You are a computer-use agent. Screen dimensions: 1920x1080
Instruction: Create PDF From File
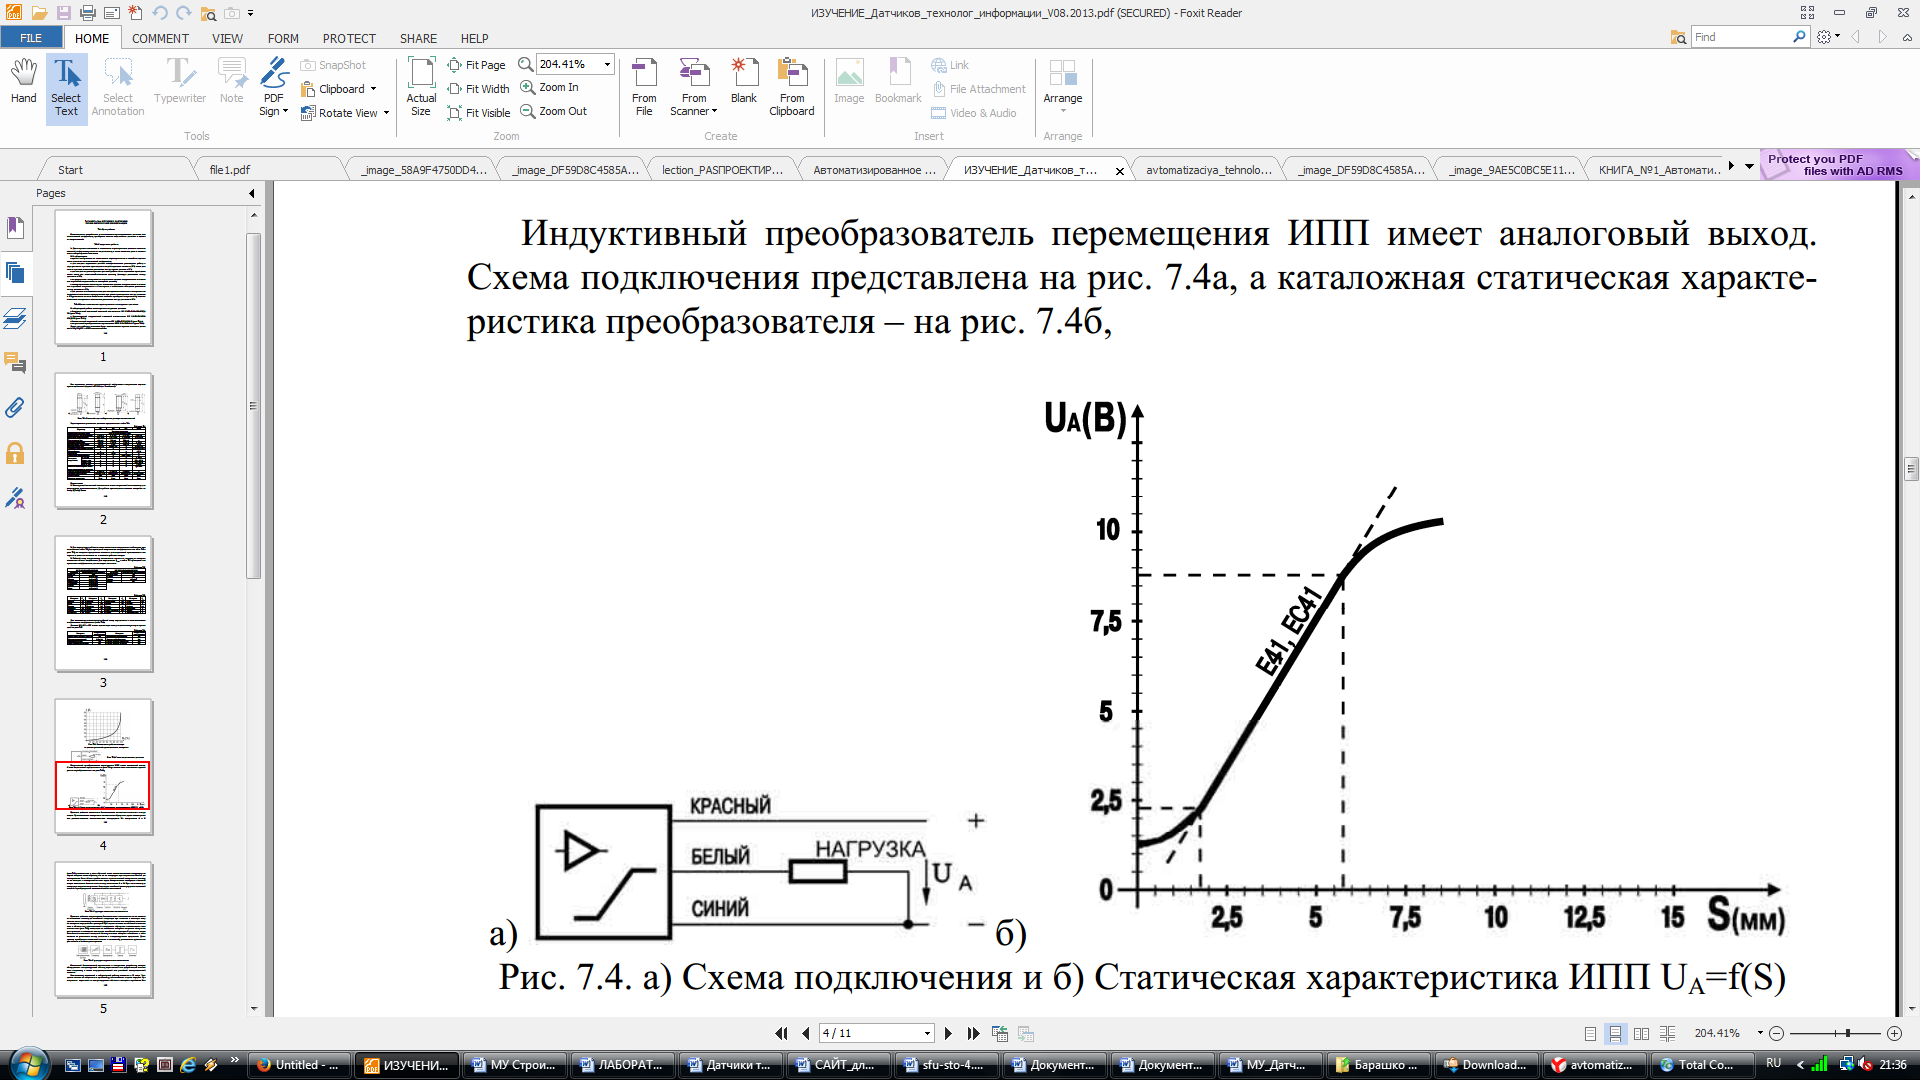(644, 88)
